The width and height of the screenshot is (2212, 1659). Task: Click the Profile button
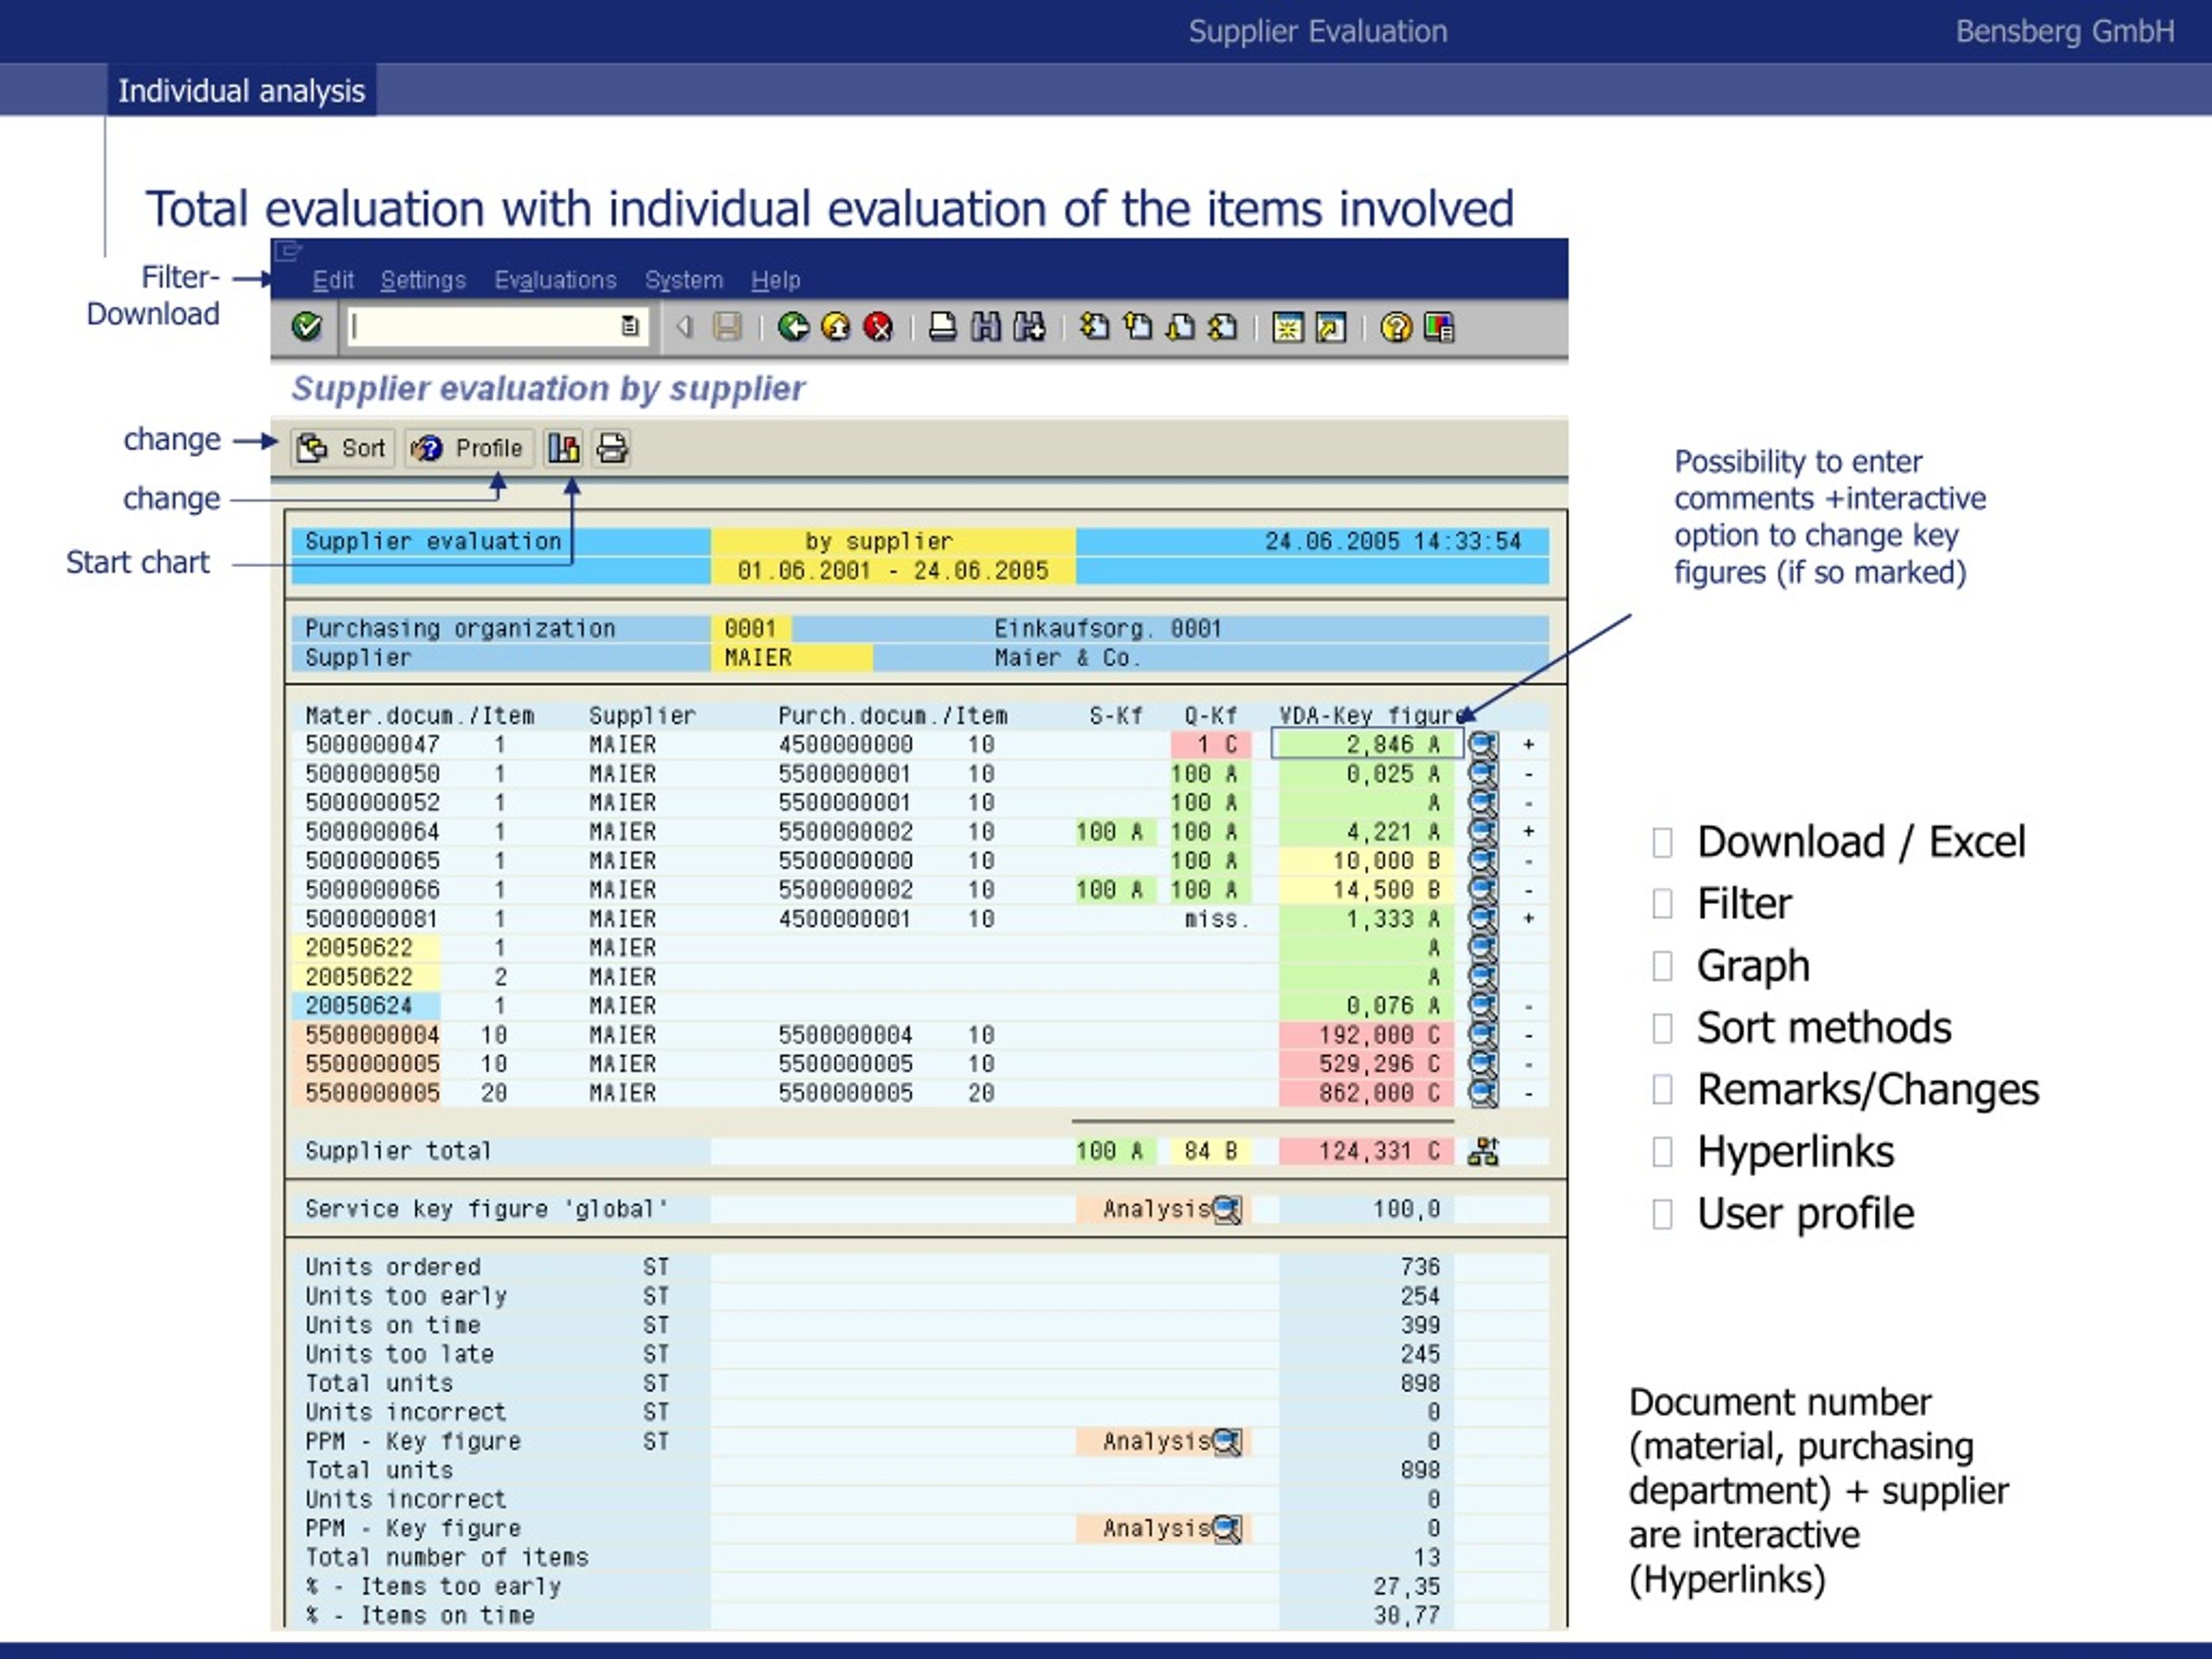click(469, 448)
